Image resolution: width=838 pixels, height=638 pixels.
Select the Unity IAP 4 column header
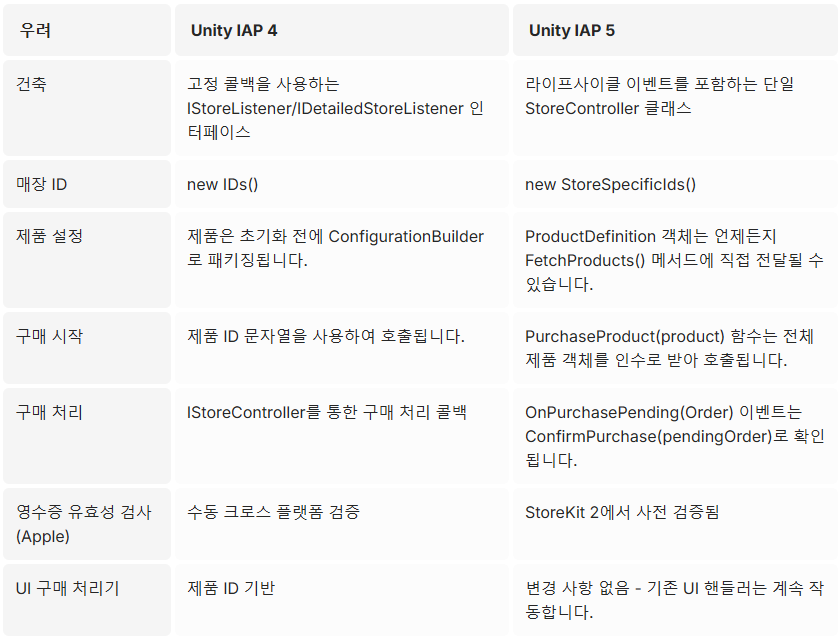[342, 30]
